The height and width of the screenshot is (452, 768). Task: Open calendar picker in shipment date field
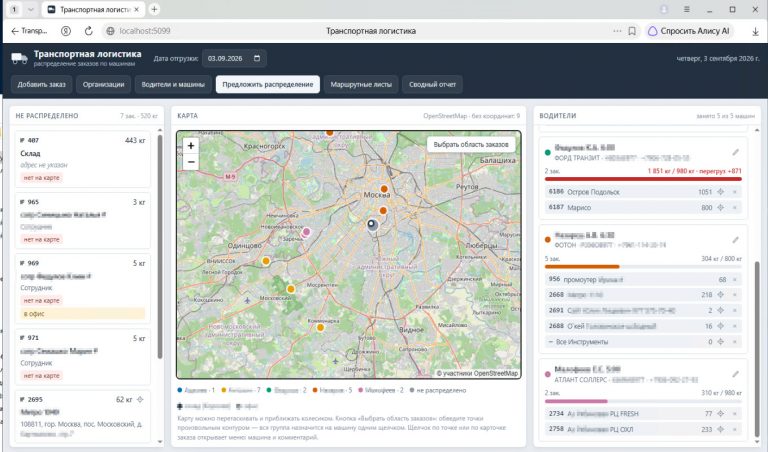coord(257,58)
